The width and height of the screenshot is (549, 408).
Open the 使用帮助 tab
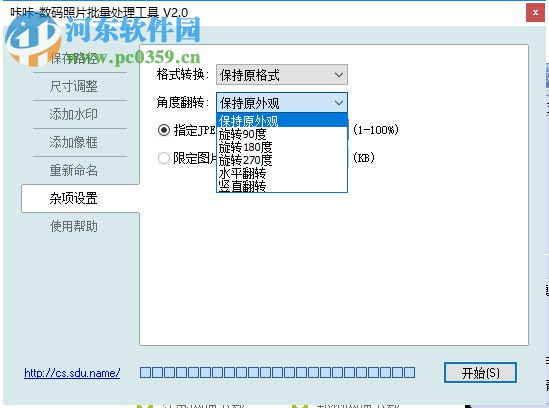74,226
